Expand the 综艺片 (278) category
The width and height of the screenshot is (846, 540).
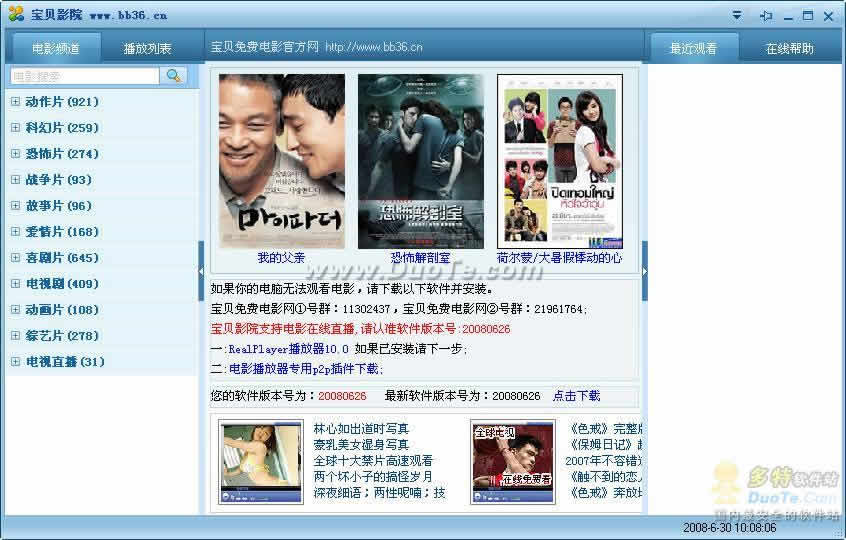15,336
